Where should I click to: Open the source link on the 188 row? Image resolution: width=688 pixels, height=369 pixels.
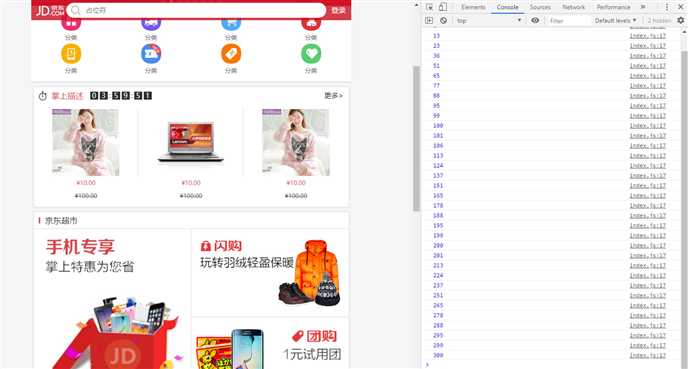pos(648,215)
